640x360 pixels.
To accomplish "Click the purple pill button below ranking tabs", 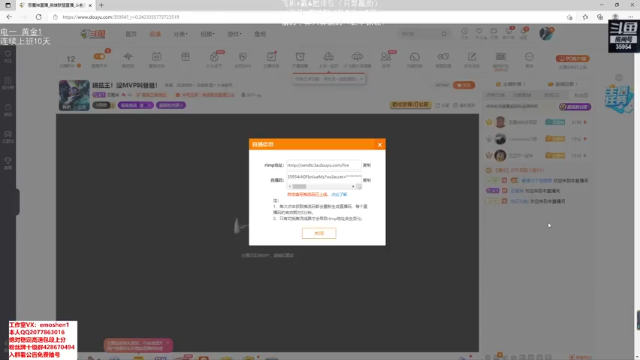I will click(575, 107).
